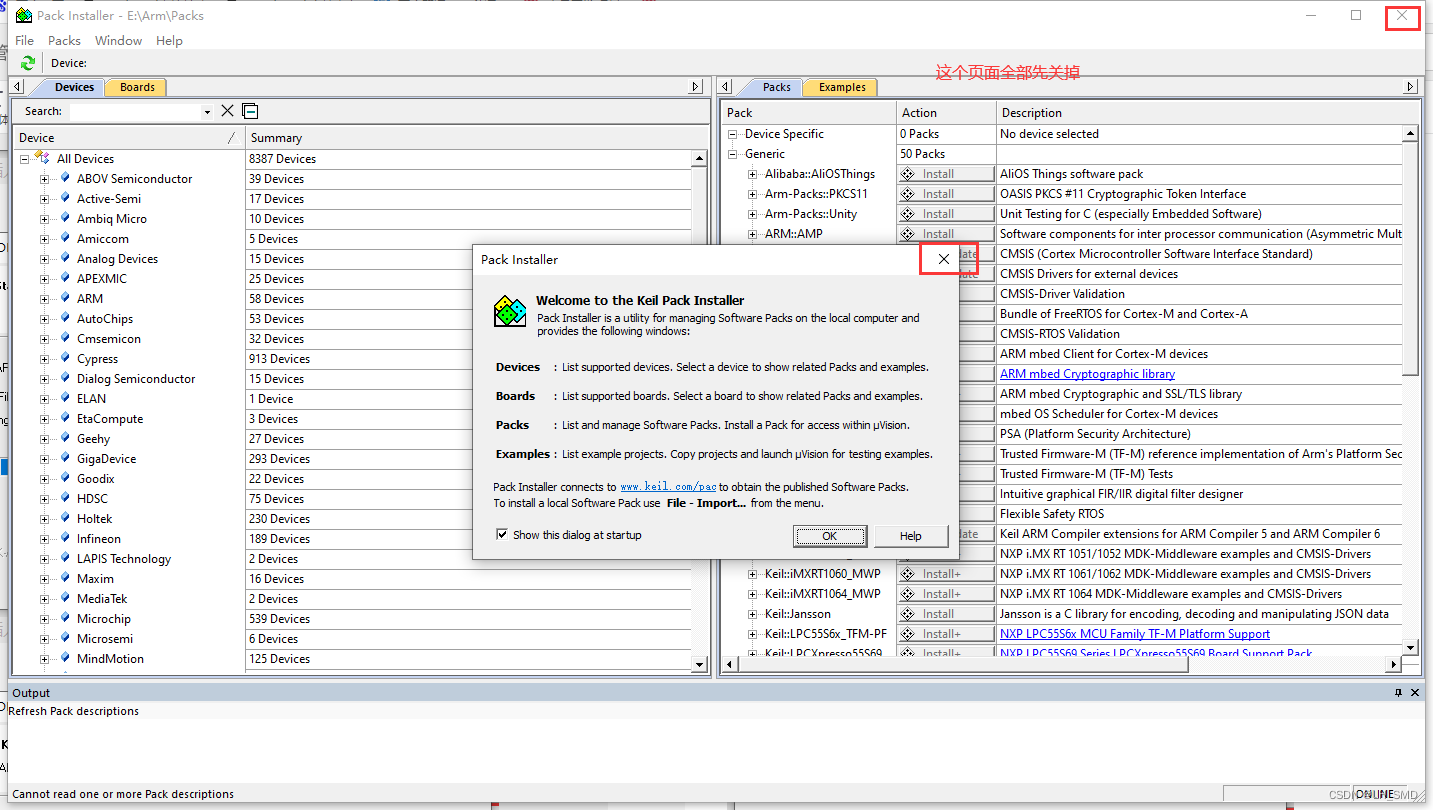The width and height of the screenshot is (1433, 810).
Task: Click the blue chip icon beside Cypress
Action: (66, 358)
